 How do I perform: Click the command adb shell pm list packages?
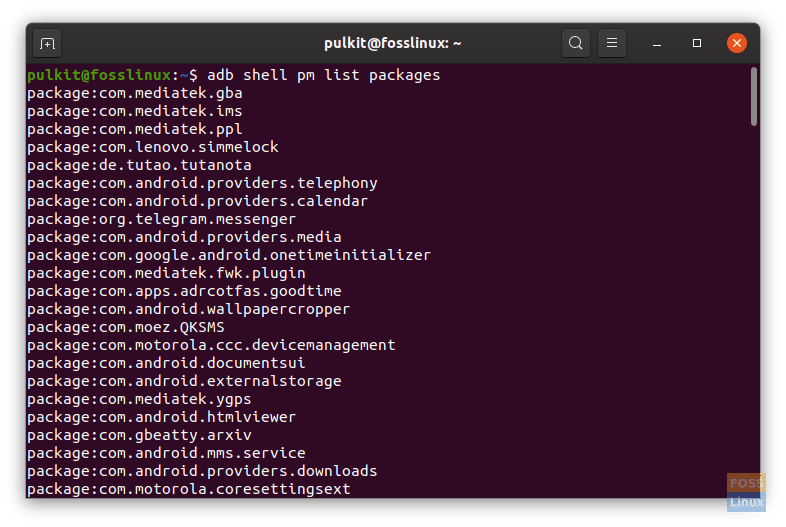[x=323, y=75]
